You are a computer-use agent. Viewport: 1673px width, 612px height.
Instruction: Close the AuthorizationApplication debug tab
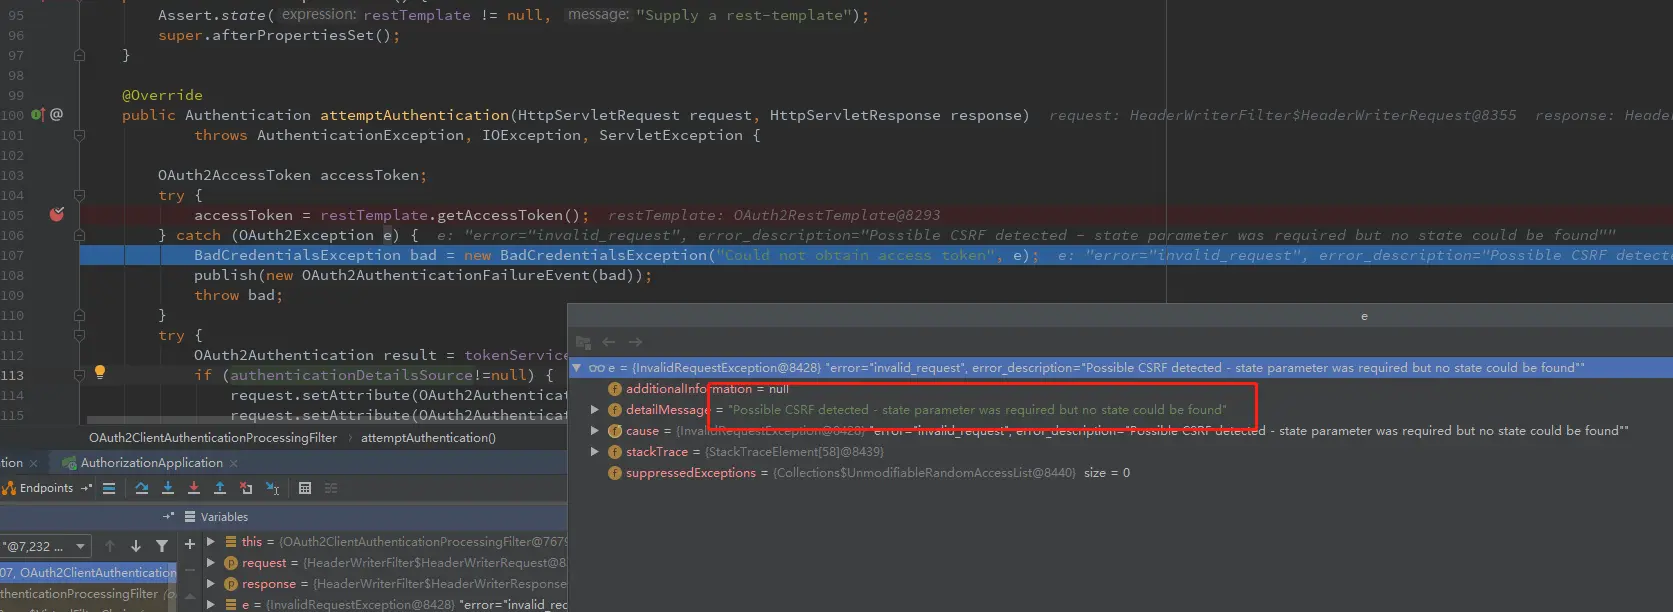coord(234,463)
